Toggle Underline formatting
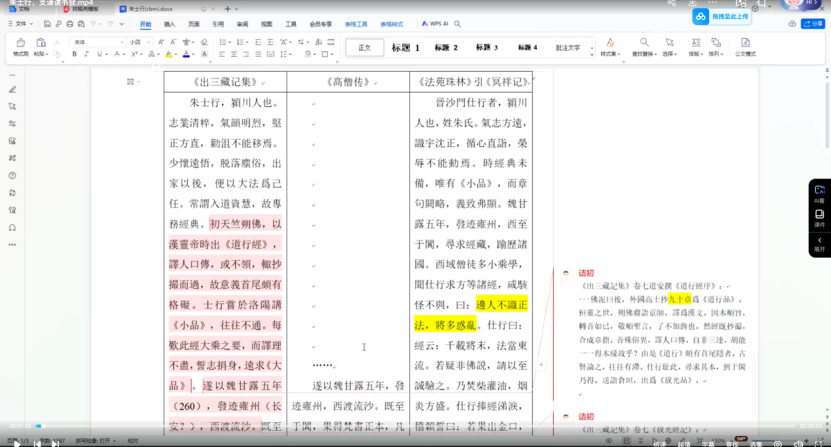 [99, 54]
